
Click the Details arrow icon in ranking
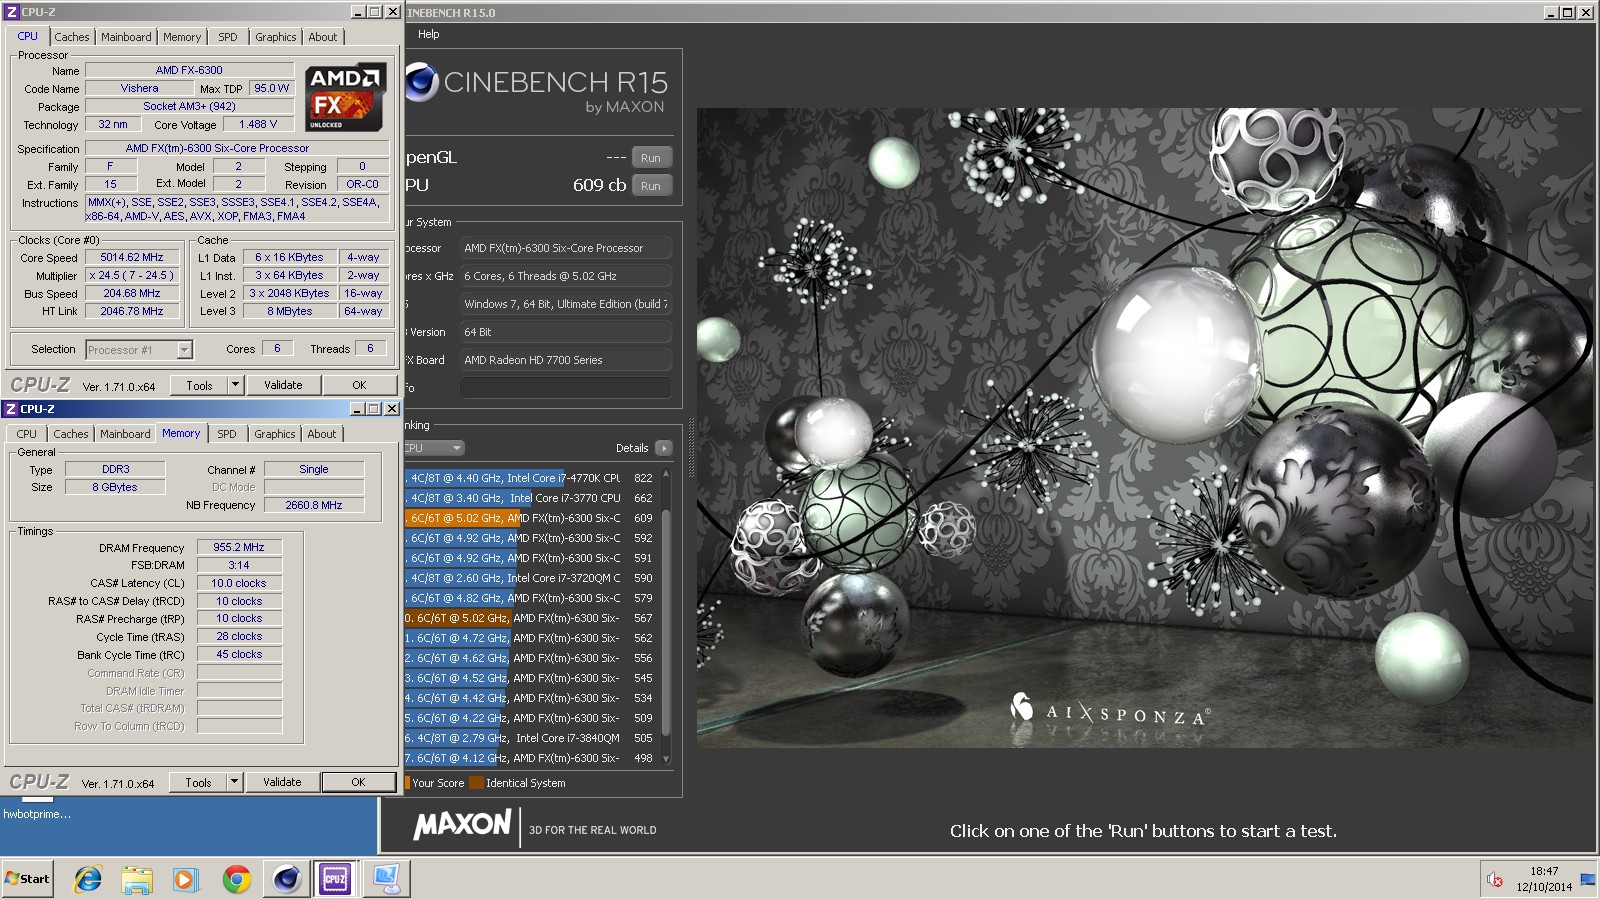(x=663, y=448)
